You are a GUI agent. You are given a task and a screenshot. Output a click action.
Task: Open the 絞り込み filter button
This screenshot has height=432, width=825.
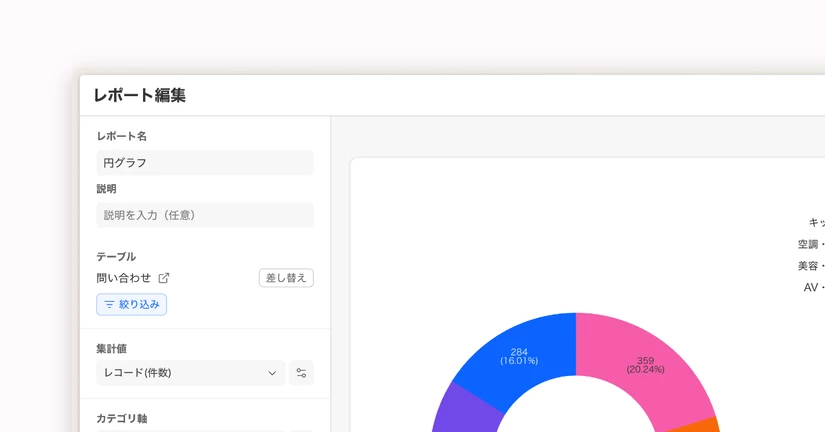tap(132, 305)
